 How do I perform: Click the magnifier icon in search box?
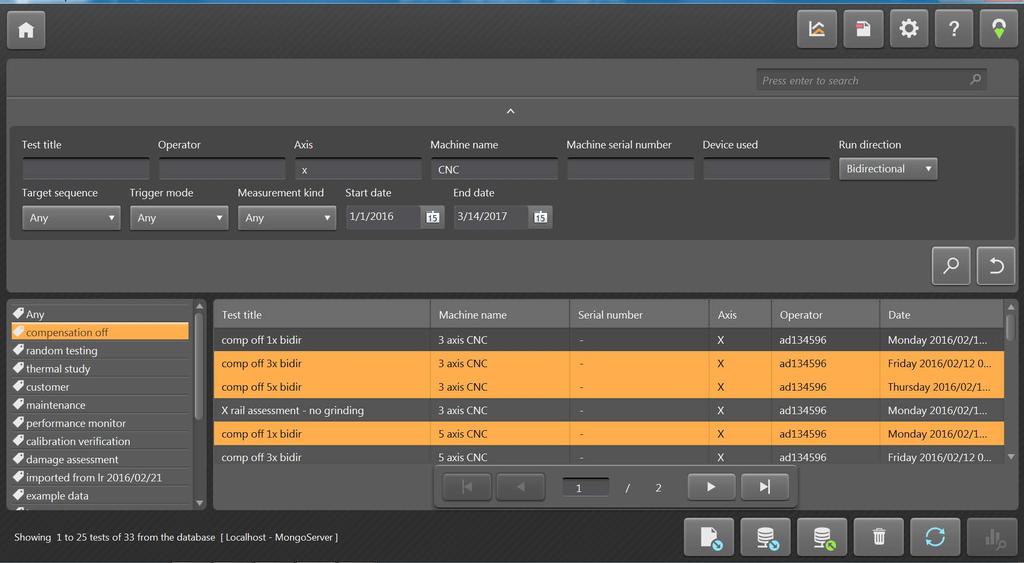976,80
